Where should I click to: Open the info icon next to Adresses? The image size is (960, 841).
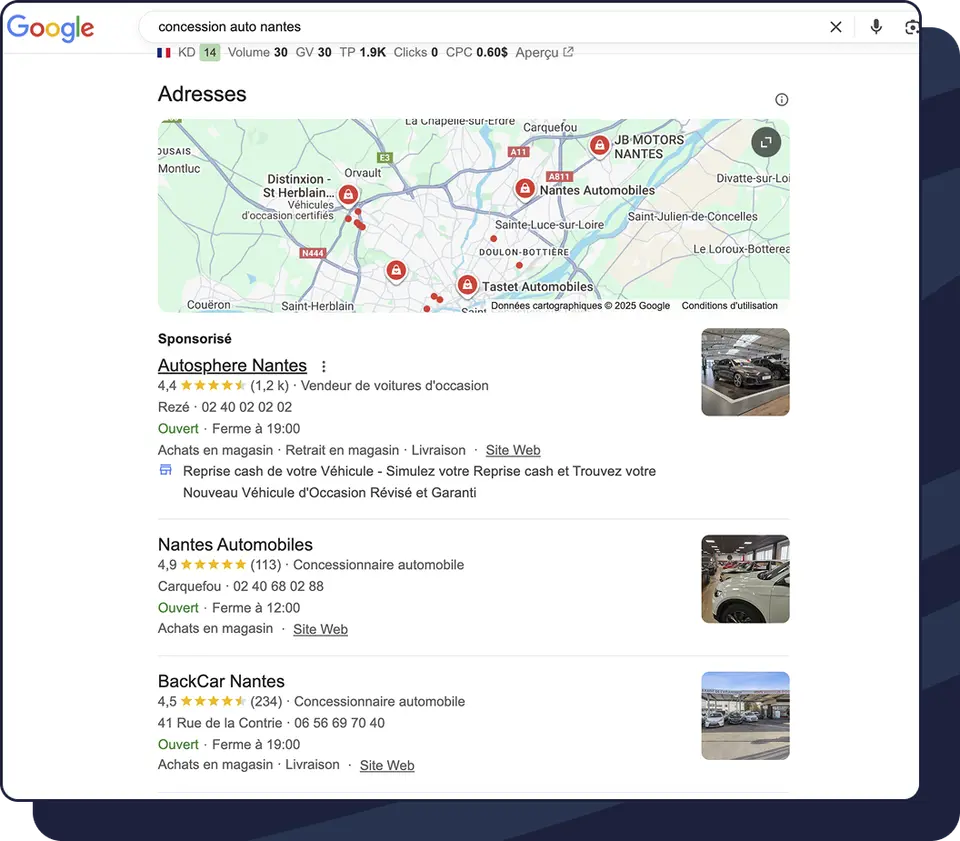click(x=781, y=100)
